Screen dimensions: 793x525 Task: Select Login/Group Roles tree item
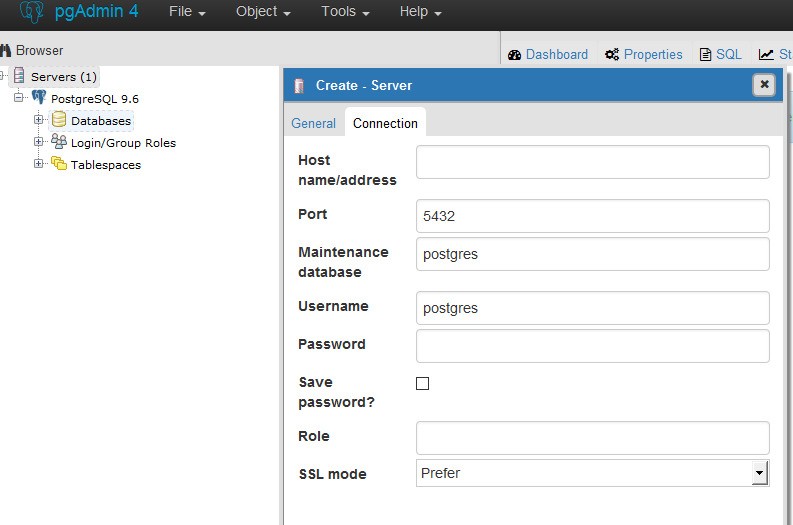click(x=123, y=143)
